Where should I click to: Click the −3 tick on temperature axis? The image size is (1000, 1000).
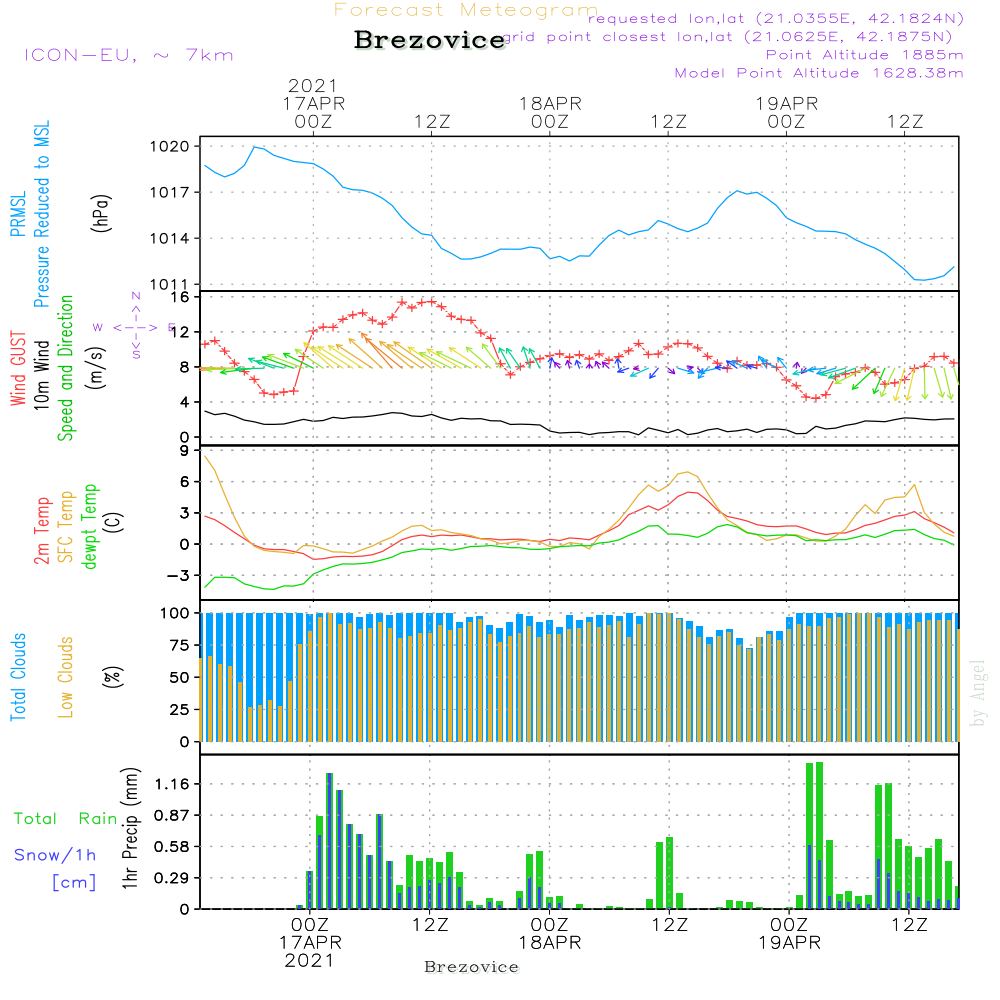coord(178,575)
